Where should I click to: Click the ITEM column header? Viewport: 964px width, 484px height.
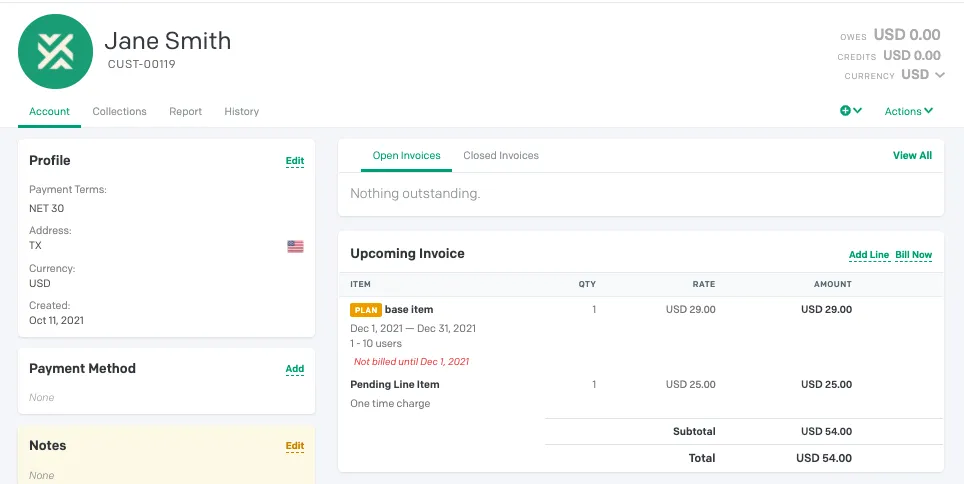coord(360,284)
